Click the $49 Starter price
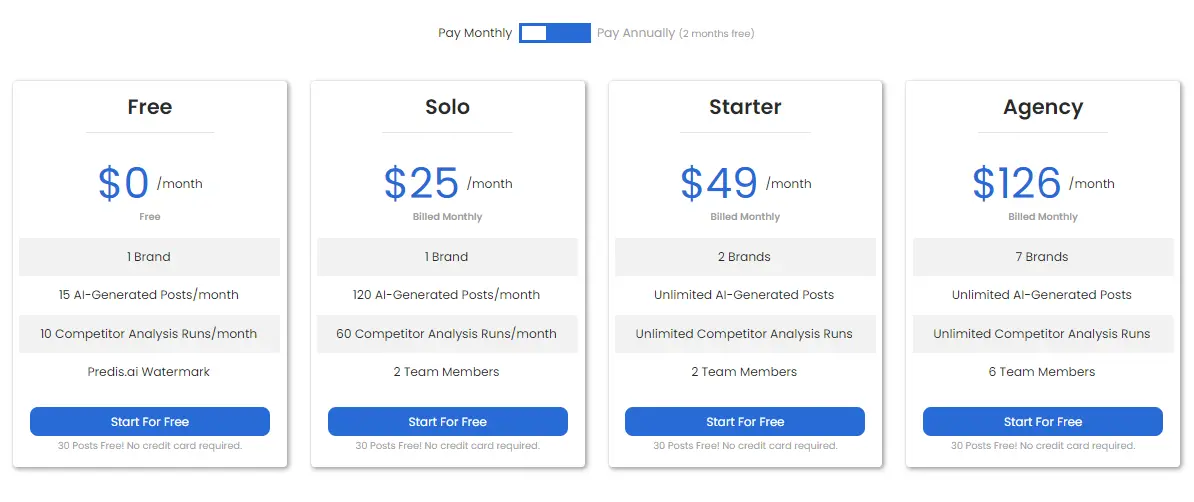The image size is (1194, 502). coord(719,183)
